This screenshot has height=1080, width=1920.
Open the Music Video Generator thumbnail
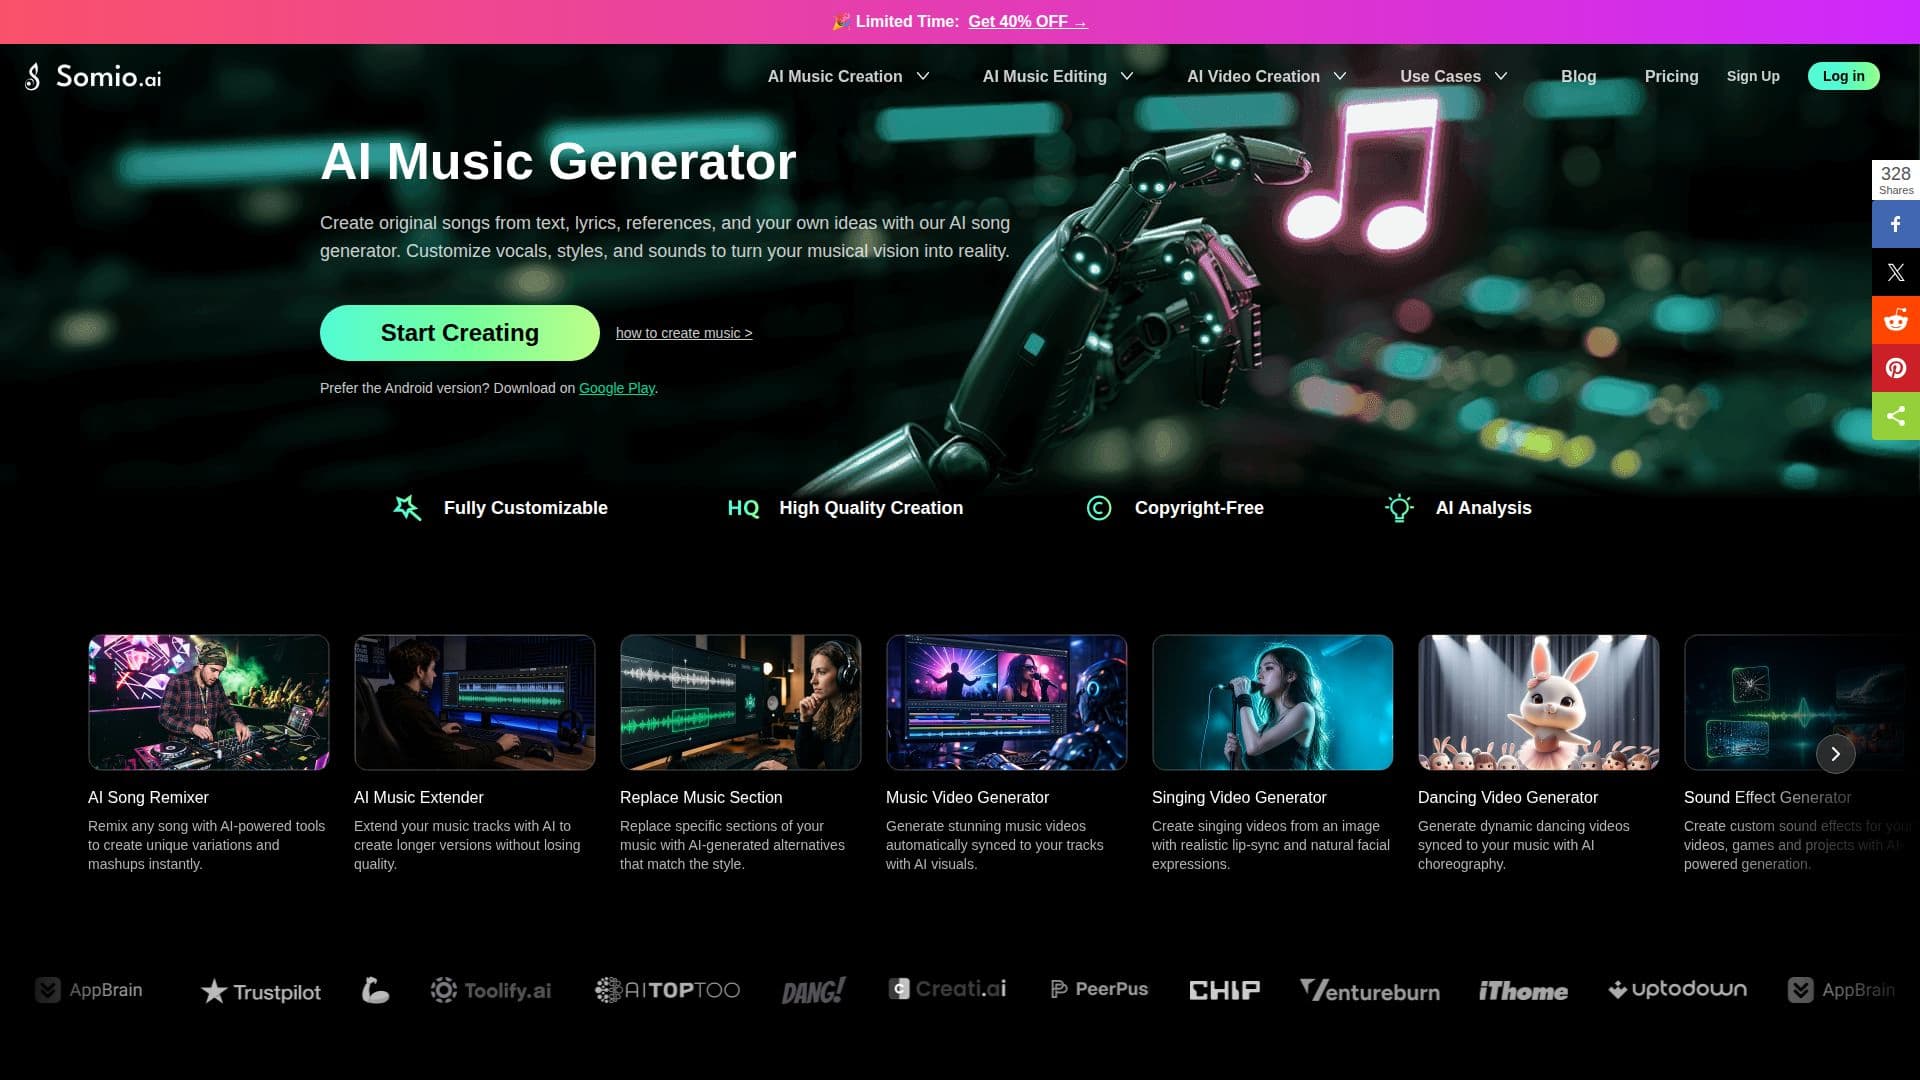click(x=1006, y=702)
